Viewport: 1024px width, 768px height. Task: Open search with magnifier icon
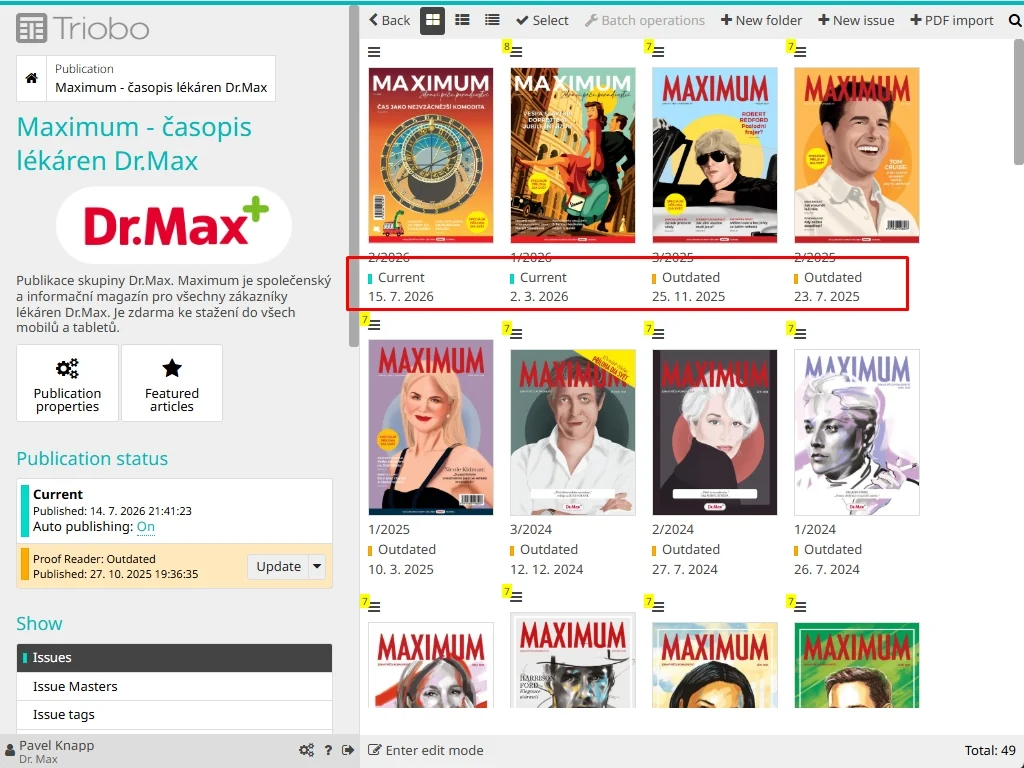(x=1015, y=20)
